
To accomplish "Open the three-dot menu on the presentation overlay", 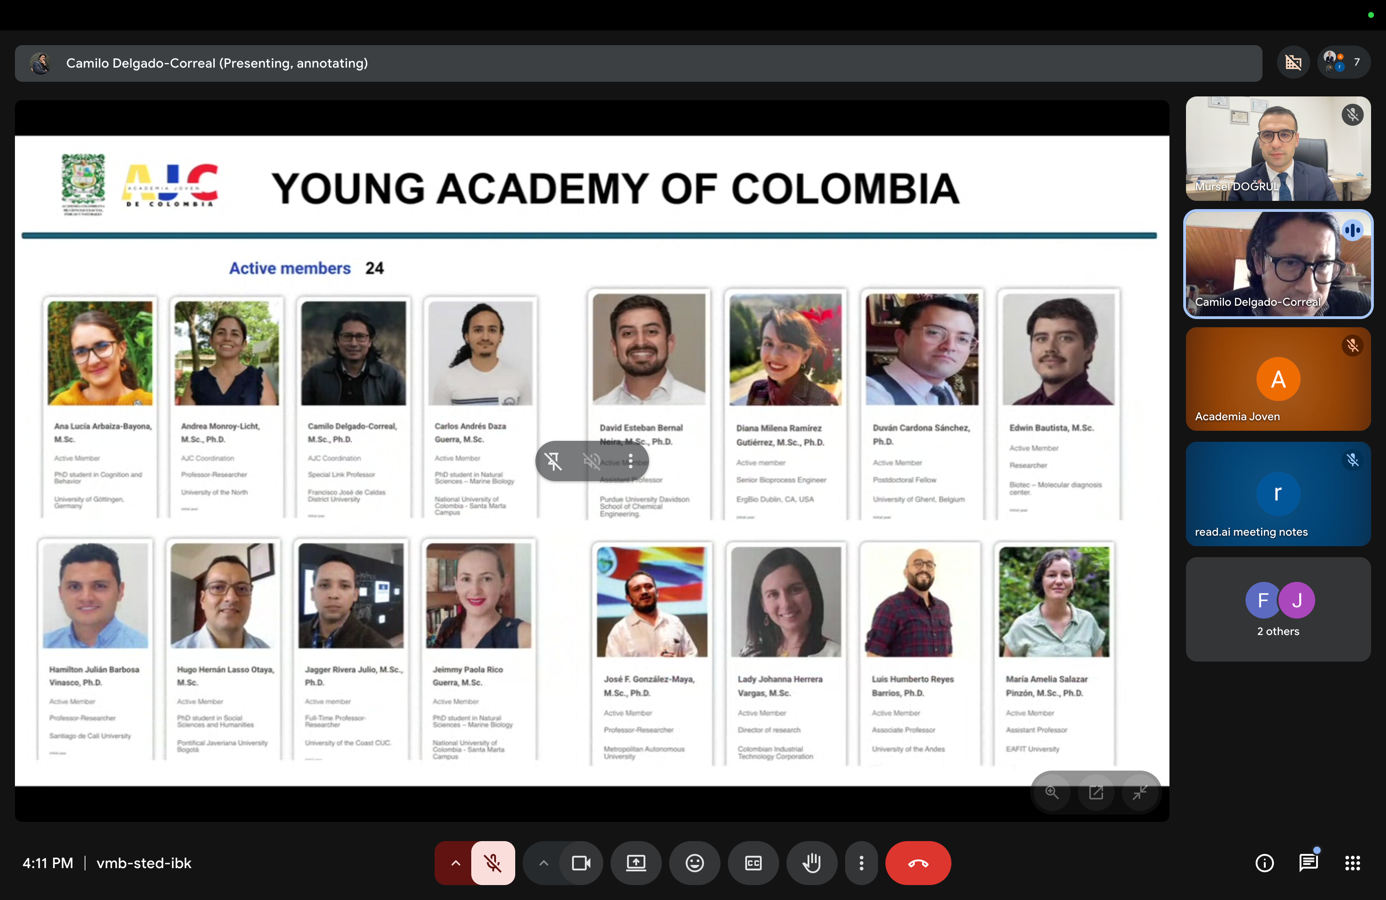I will point(631,461).
